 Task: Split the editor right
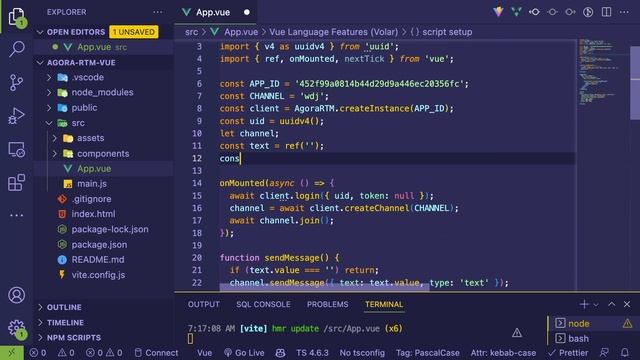point(607,12)
